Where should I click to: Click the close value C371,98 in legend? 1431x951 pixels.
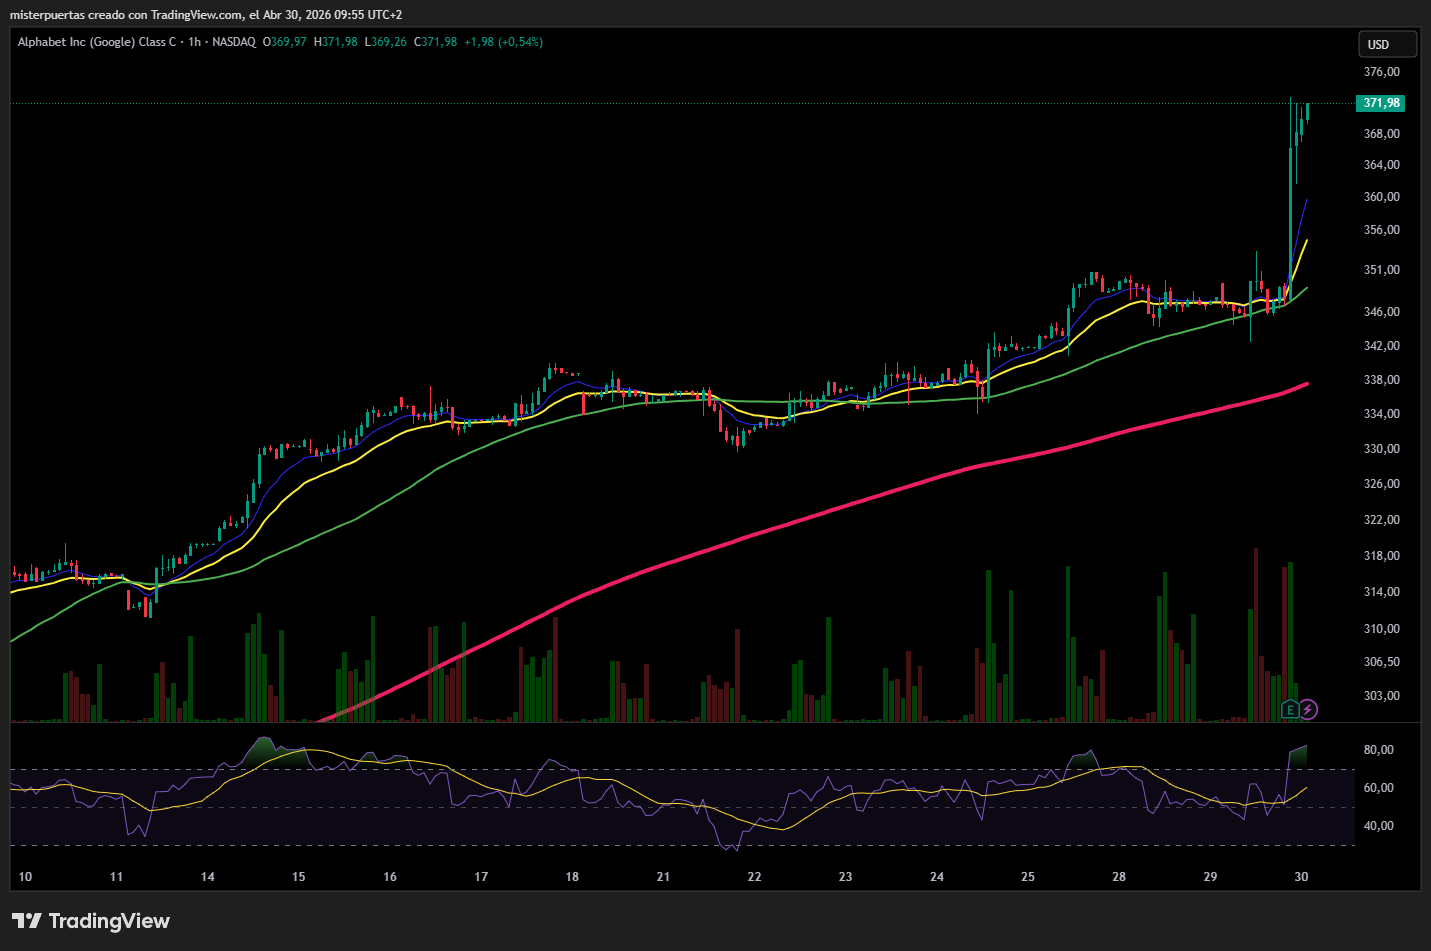coord(436,42)
